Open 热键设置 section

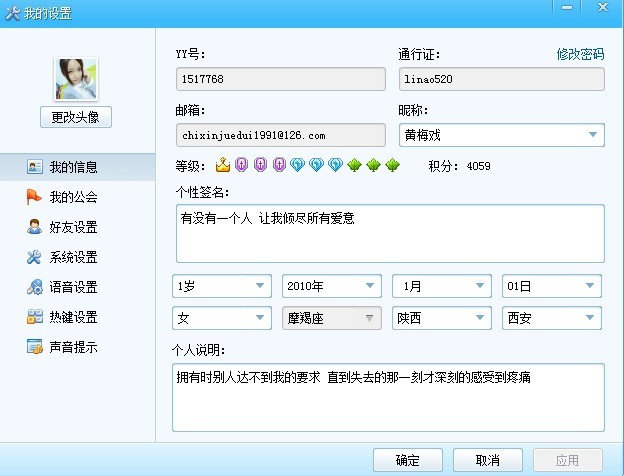(78, 317)
